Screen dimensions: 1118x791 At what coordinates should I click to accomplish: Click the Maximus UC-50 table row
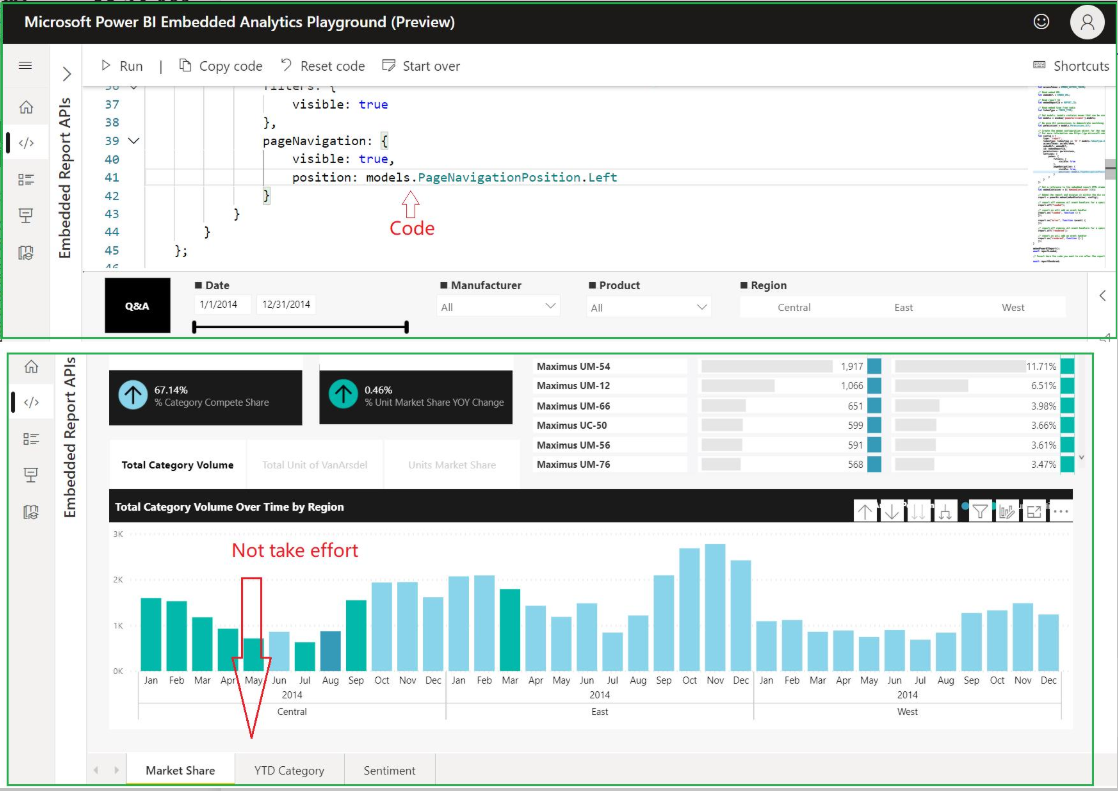pyautogui.click(x=804, y=425)
